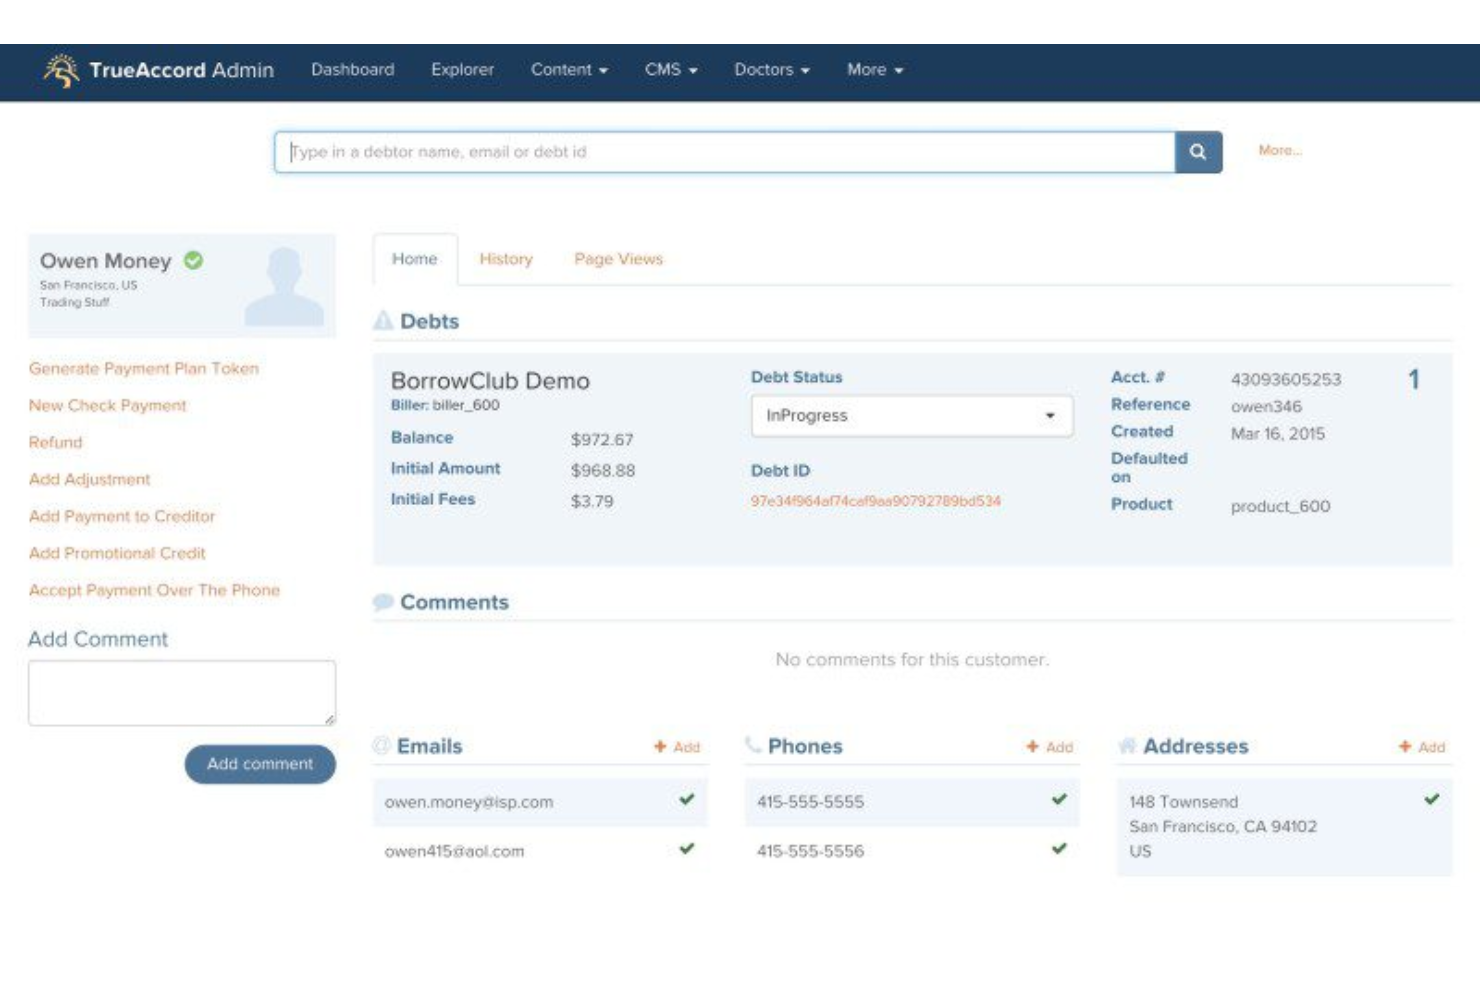The image size is (1480, 987).
Task: Click the checkmark for owen415@aol.com
Action: (687, 848)
